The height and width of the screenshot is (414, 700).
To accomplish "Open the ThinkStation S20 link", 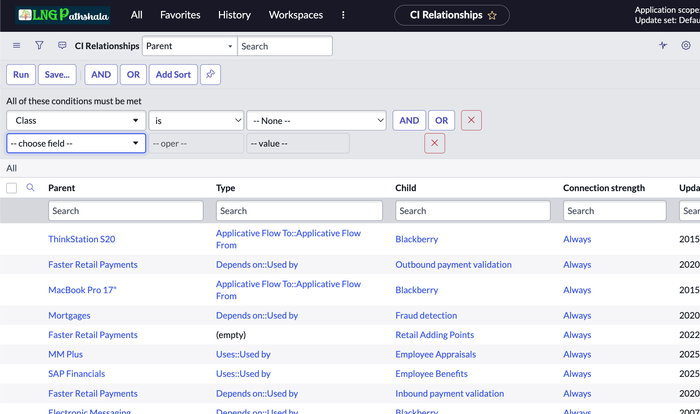I will 82,239.
